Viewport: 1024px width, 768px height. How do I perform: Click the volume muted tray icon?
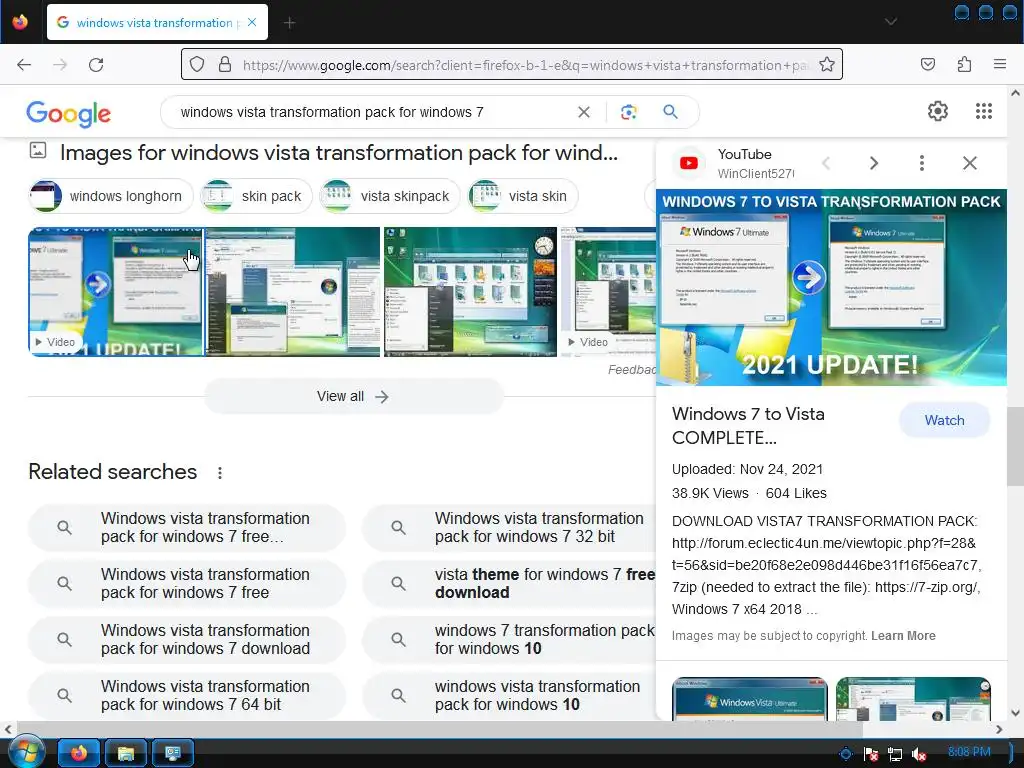click(x=919, y=754)
